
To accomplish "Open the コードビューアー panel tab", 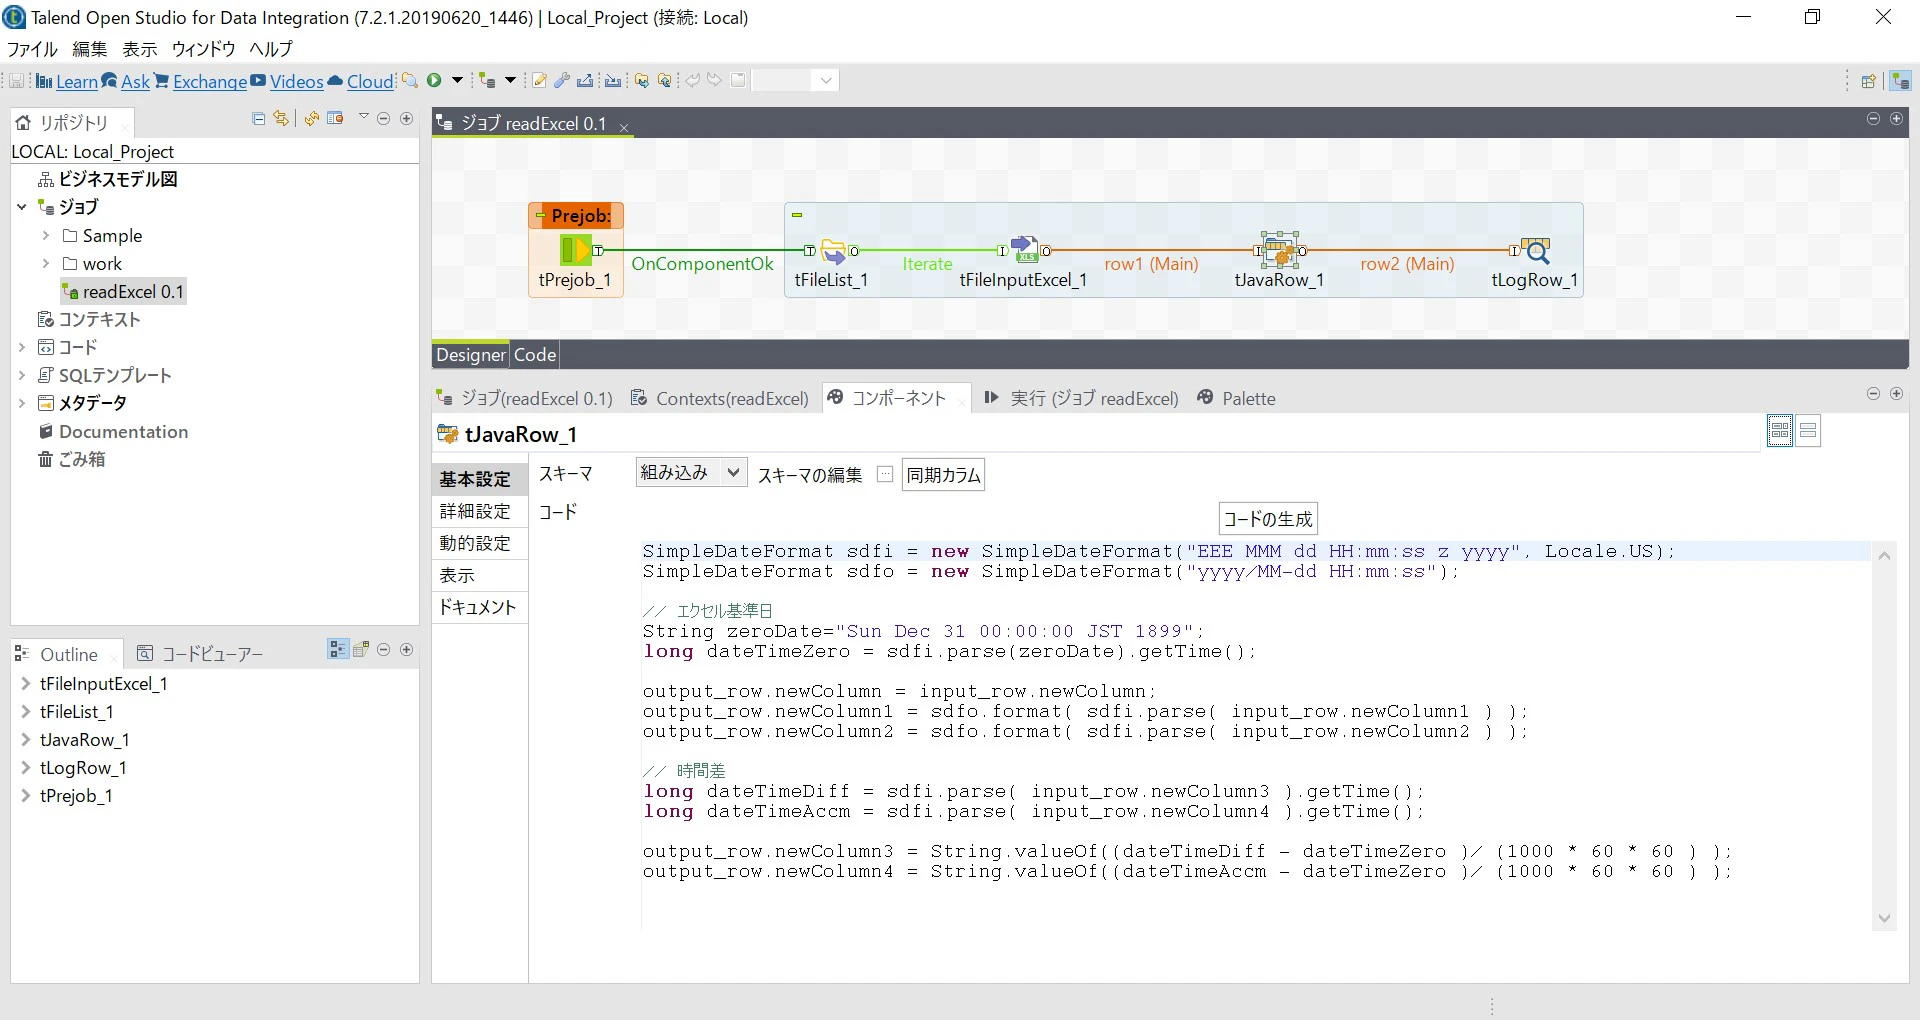I will tap(201, 654).
